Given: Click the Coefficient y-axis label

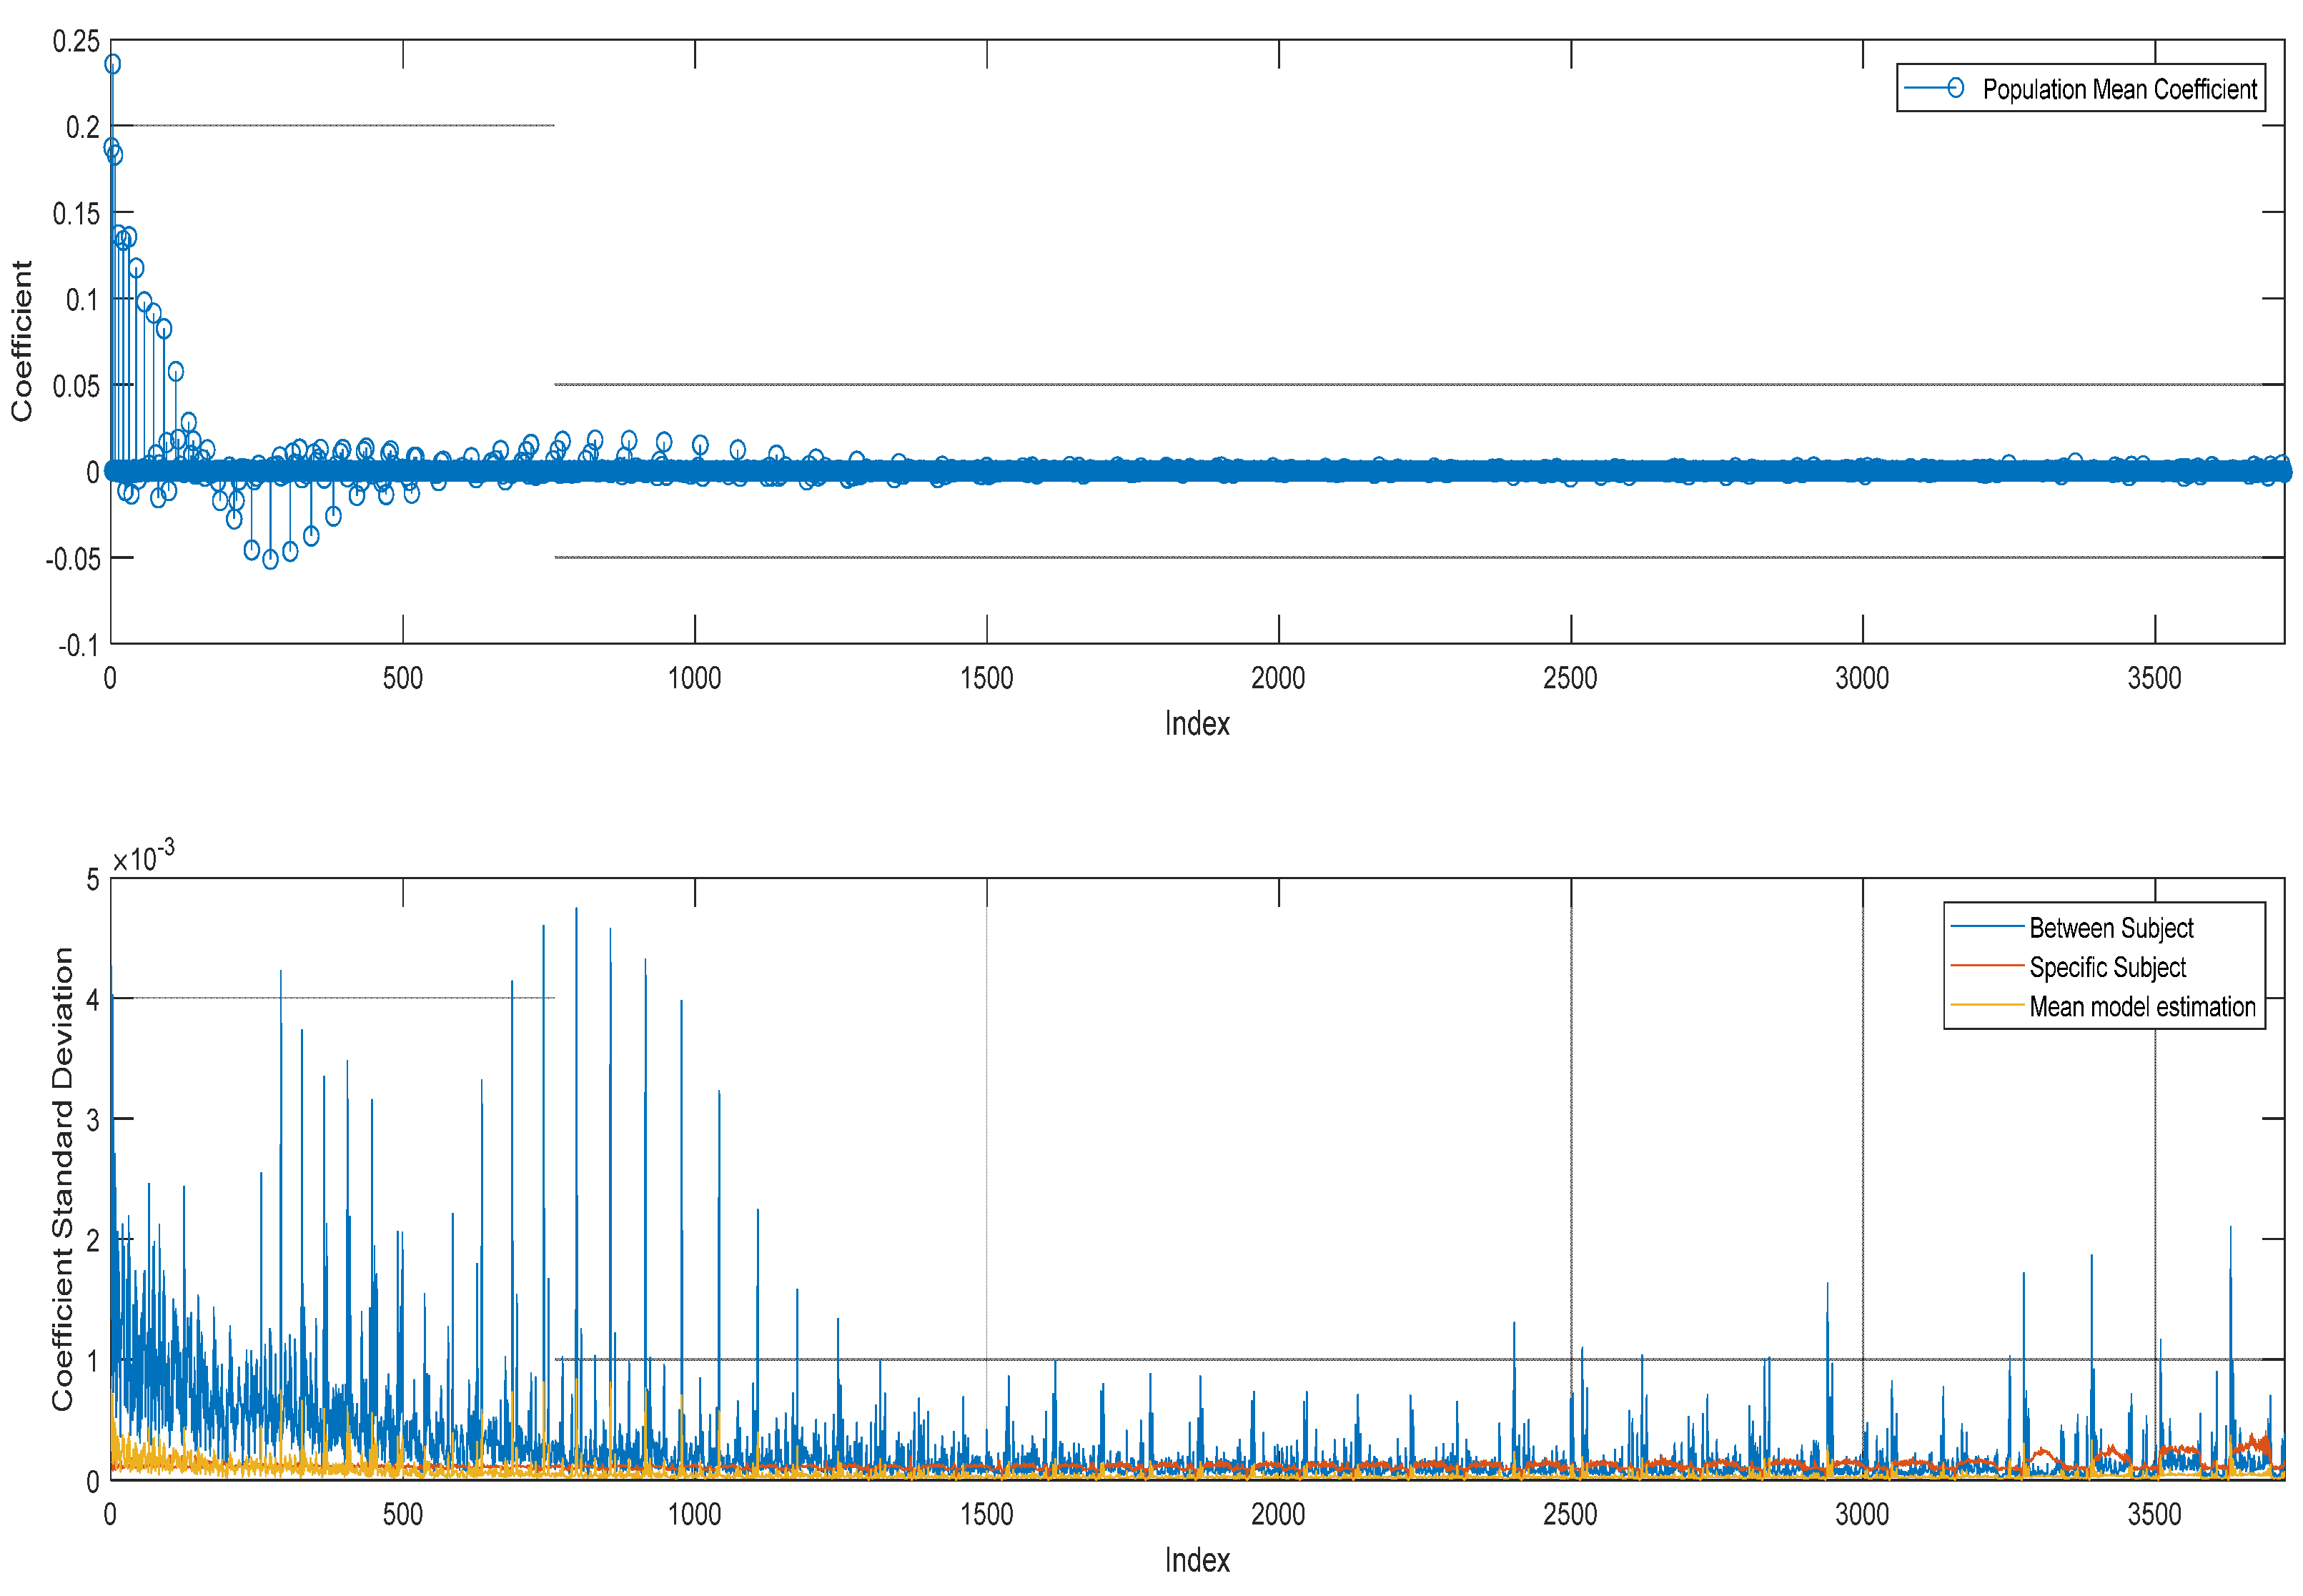Looking at the screenshot, I should [22, 341].
